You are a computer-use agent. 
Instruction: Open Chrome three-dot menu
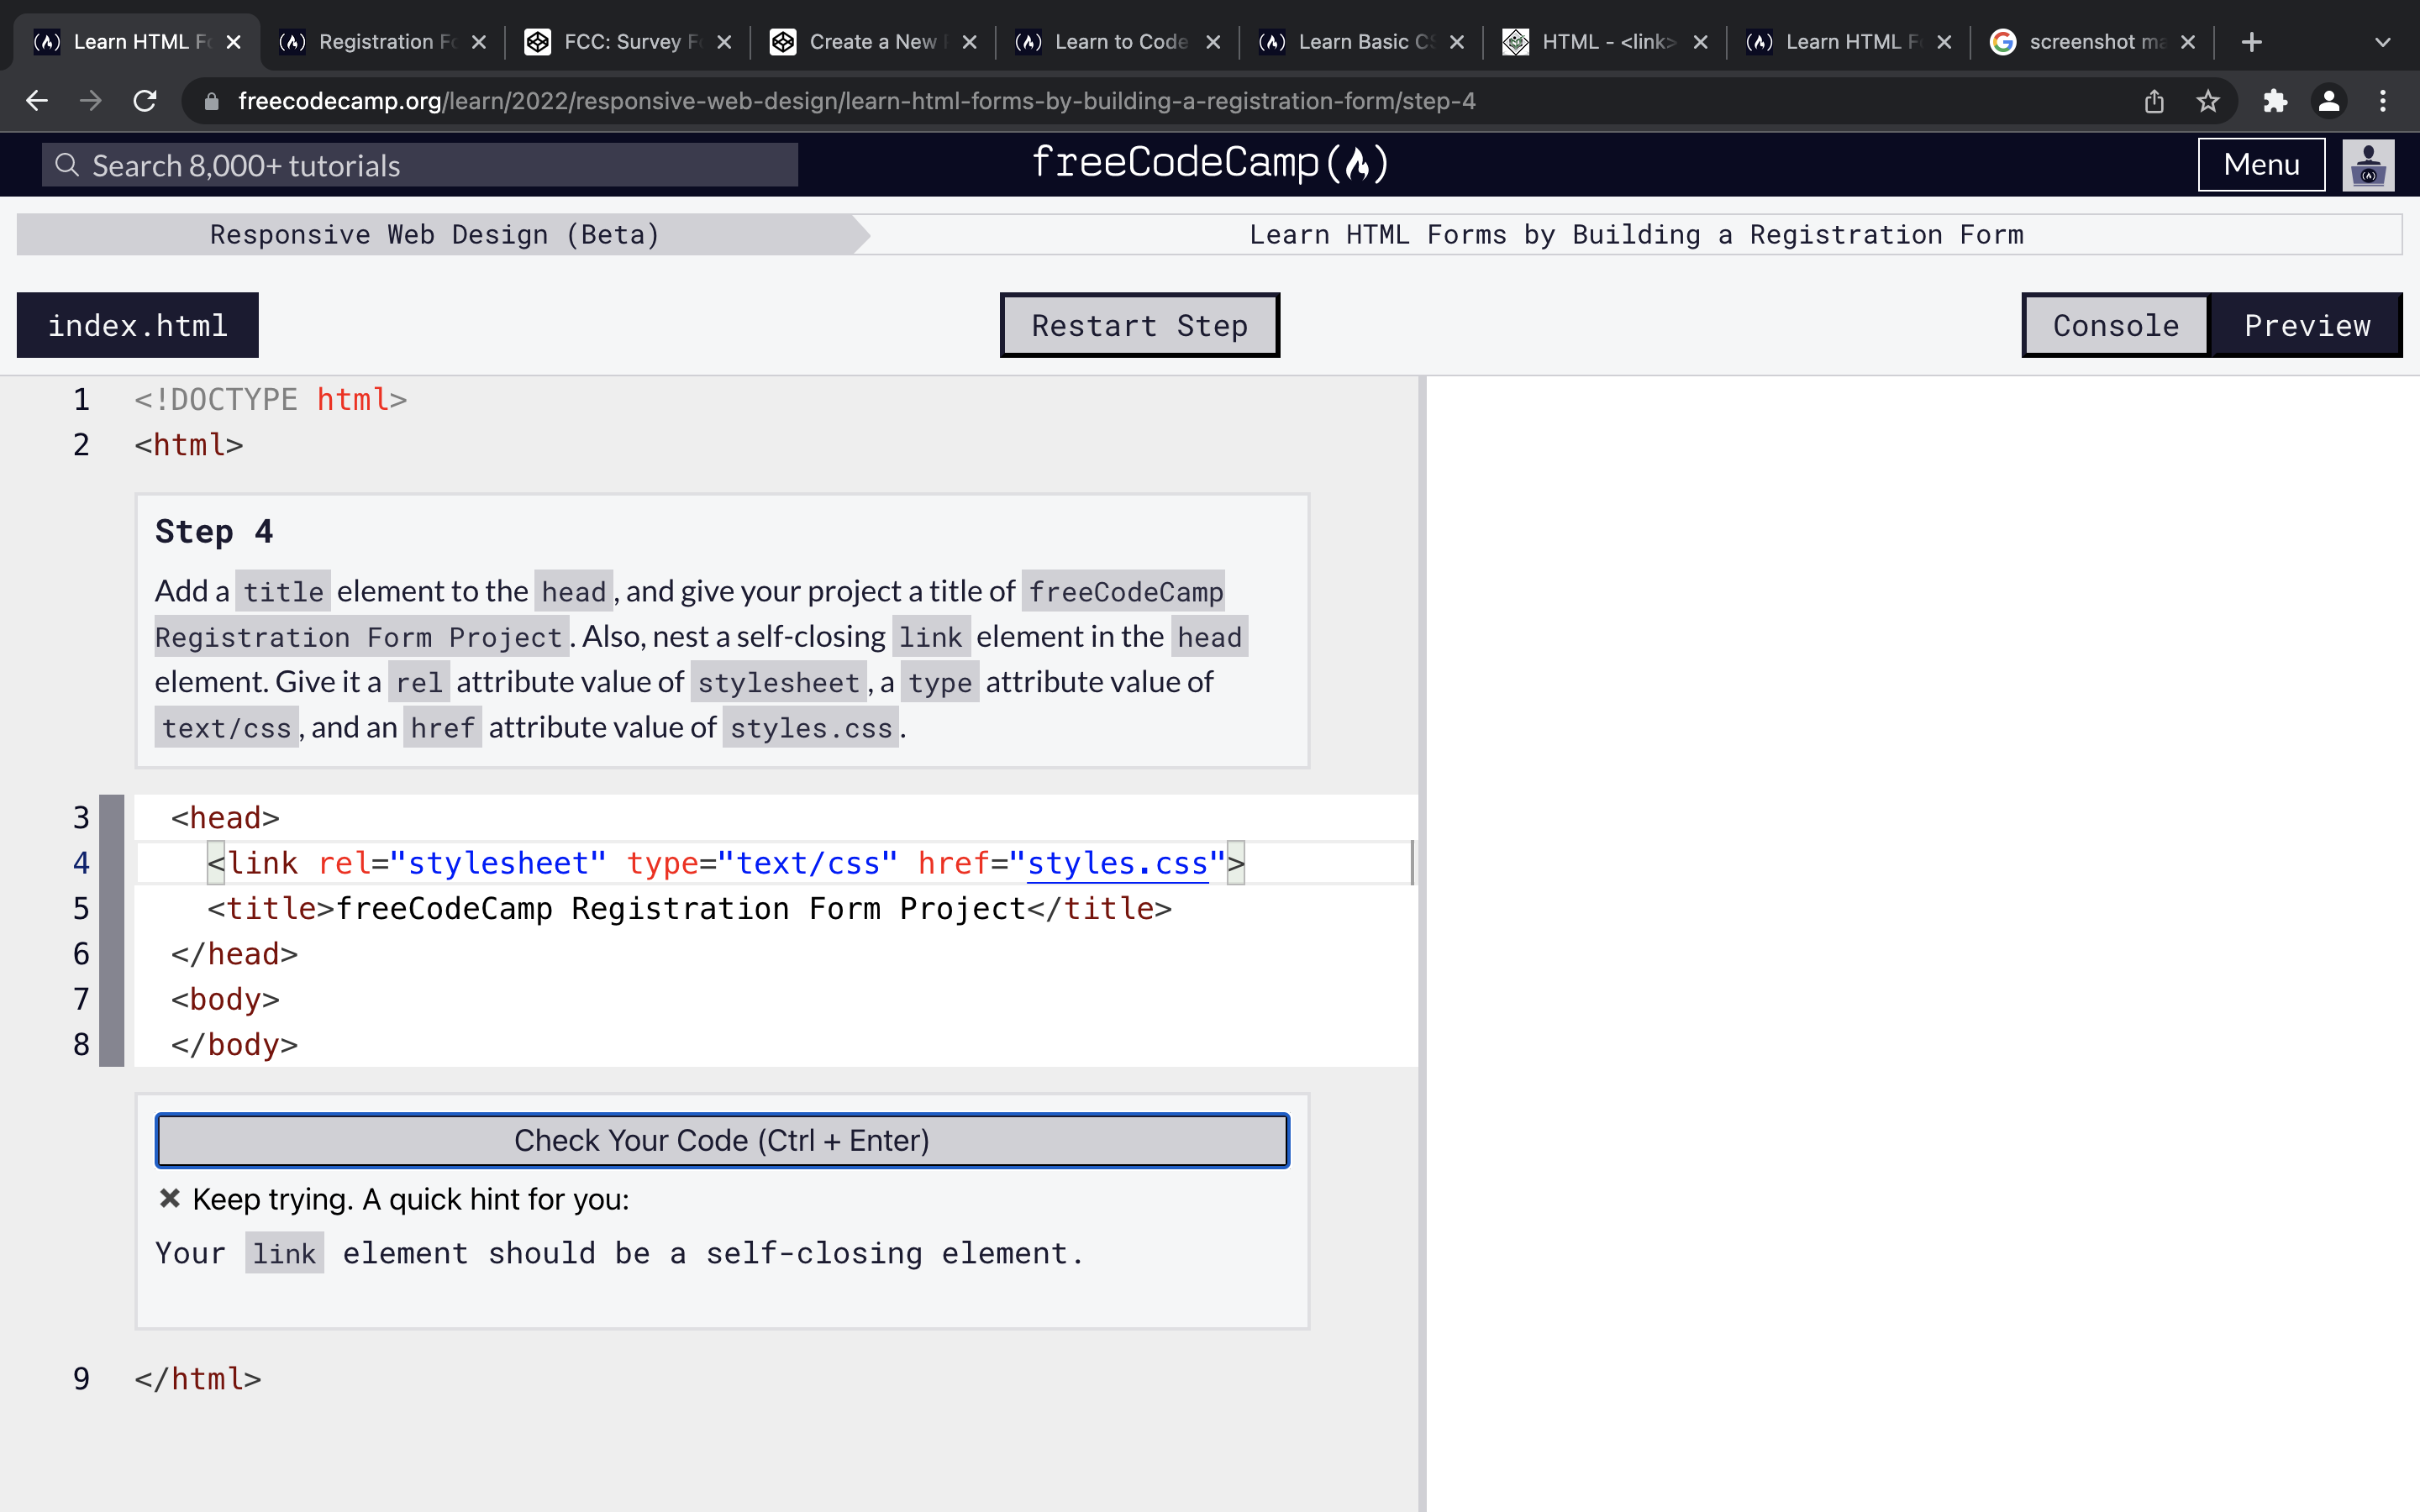click(x=2383, y=101)
